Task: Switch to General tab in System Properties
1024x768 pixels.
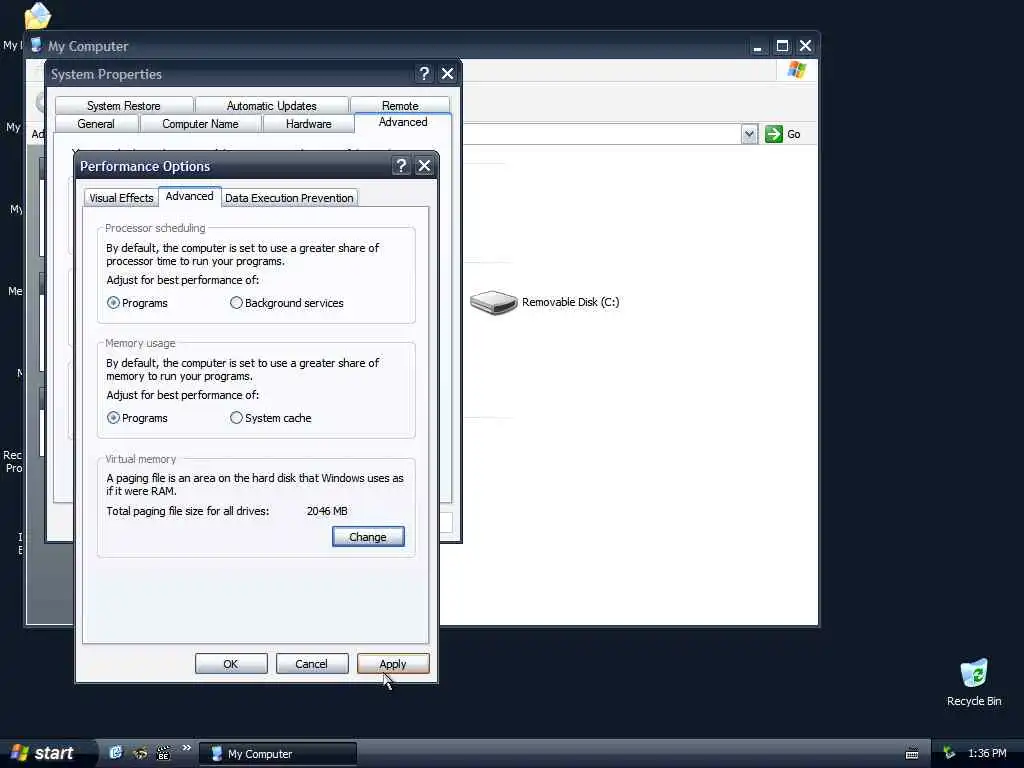Action: click(96, 123)
